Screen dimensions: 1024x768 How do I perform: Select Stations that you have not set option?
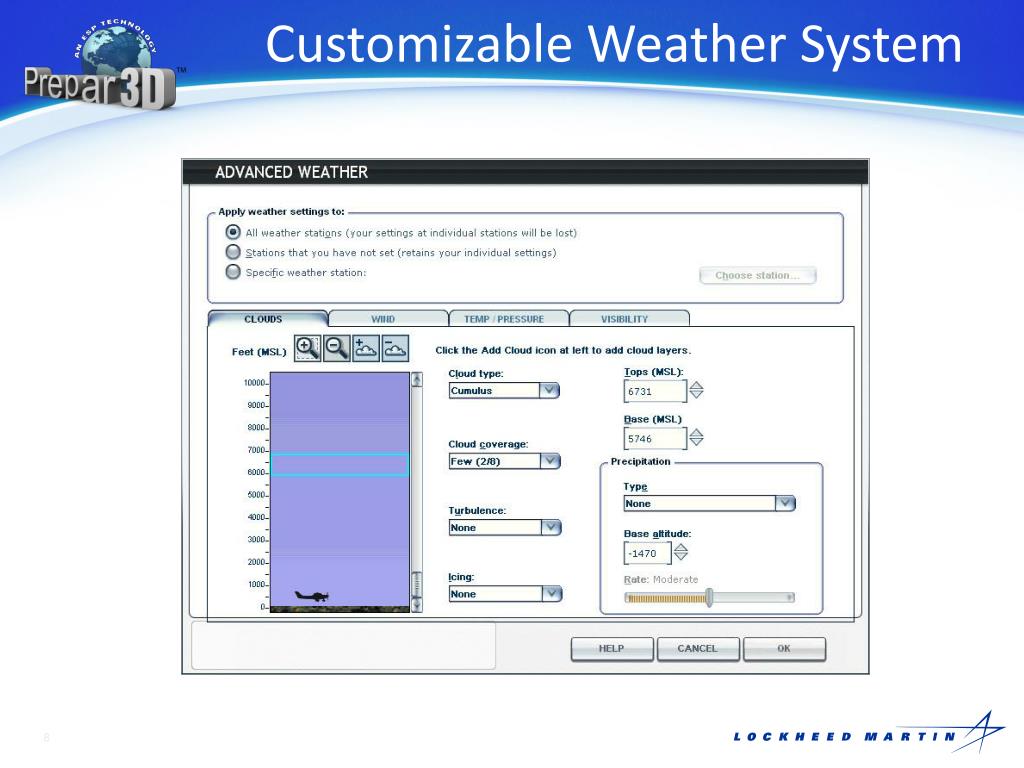233,251
